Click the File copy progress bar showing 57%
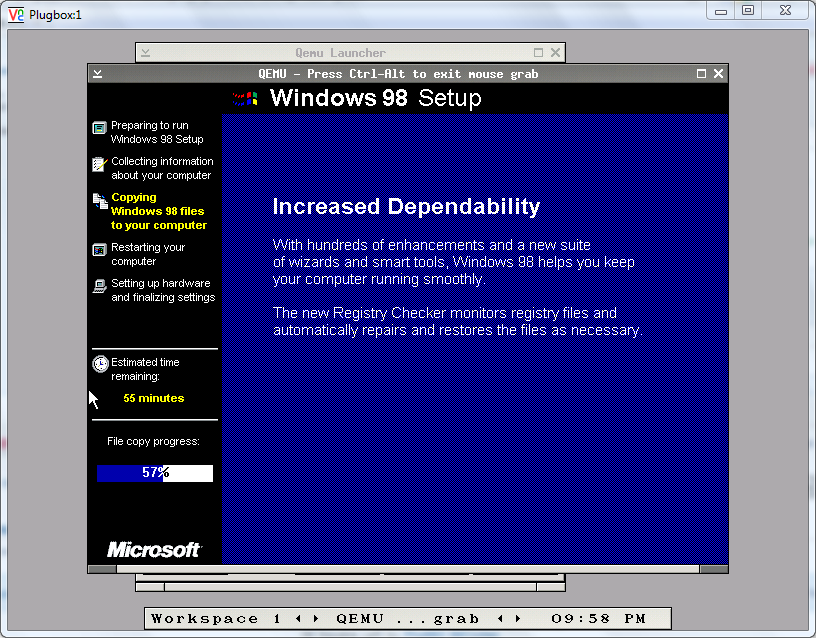Image resolution: width=816 pixels, height=638 pixels. pos(155,473)
